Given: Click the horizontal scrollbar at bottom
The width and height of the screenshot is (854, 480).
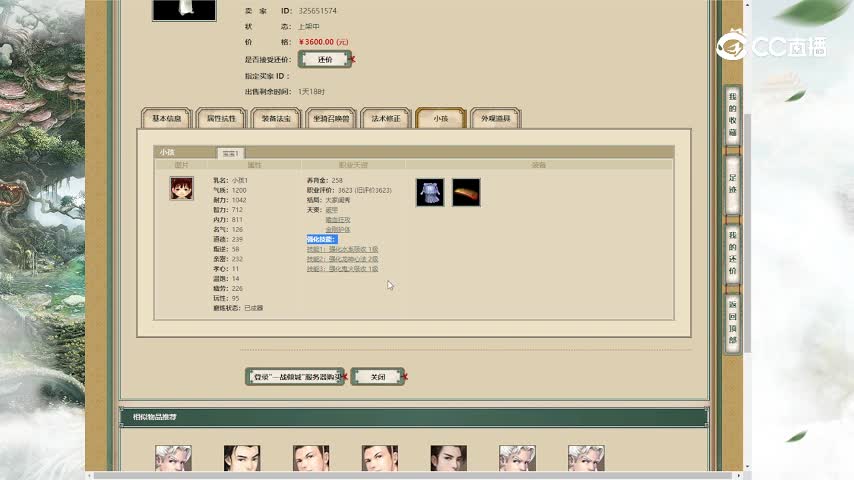Looking at the screenshot, I should 414,476.
